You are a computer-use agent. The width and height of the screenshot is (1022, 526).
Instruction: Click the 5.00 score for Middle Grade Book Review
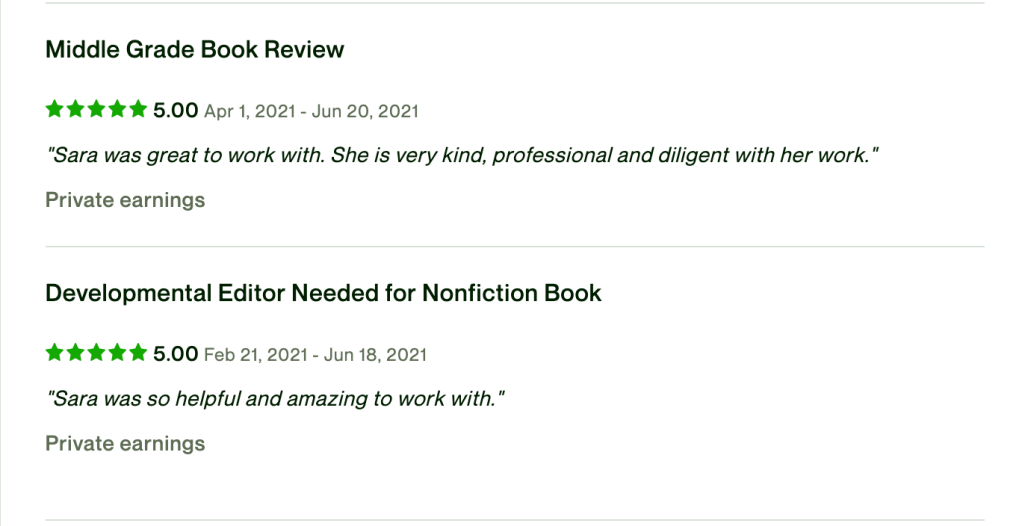(x=176, y=110)
